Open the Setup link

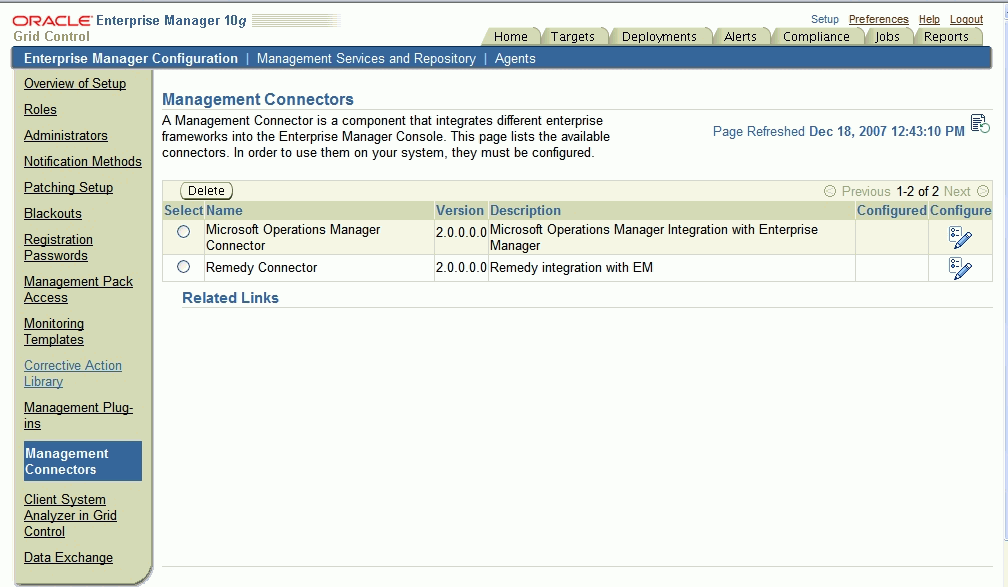(824, 19)
